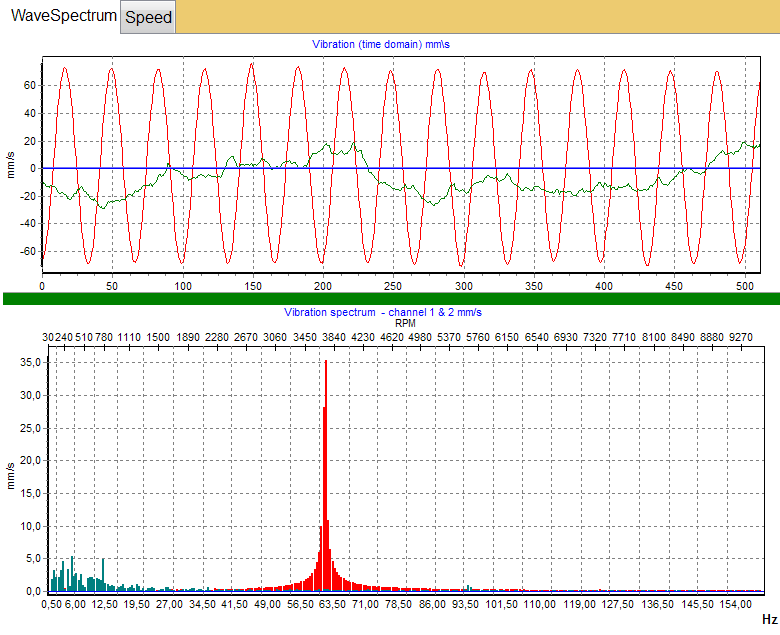Click the Hz axis unit label
780x635 pixels.
770,619
